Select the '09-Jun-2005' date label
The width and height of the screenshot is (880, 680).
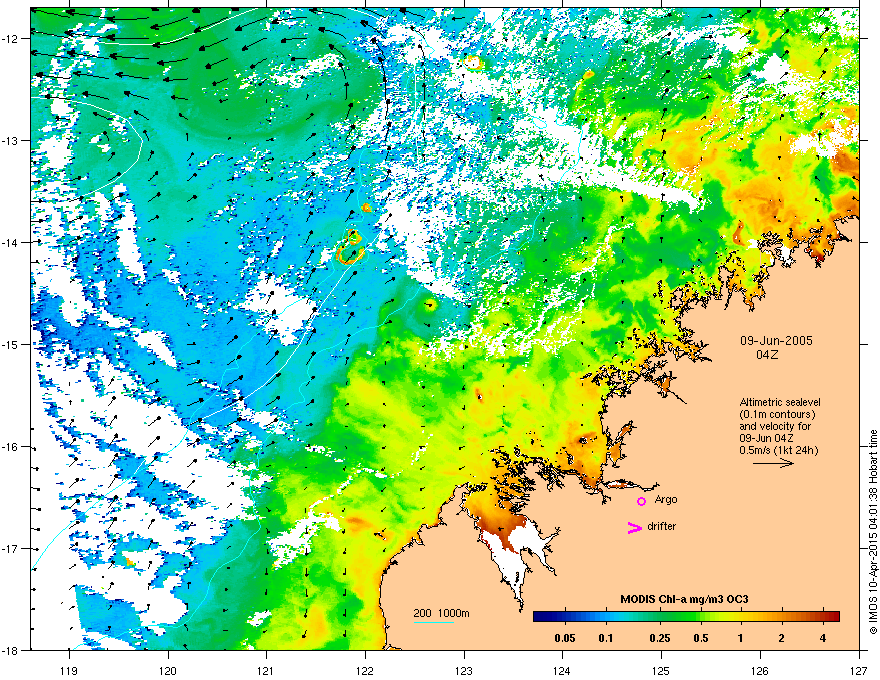point(776,341)
